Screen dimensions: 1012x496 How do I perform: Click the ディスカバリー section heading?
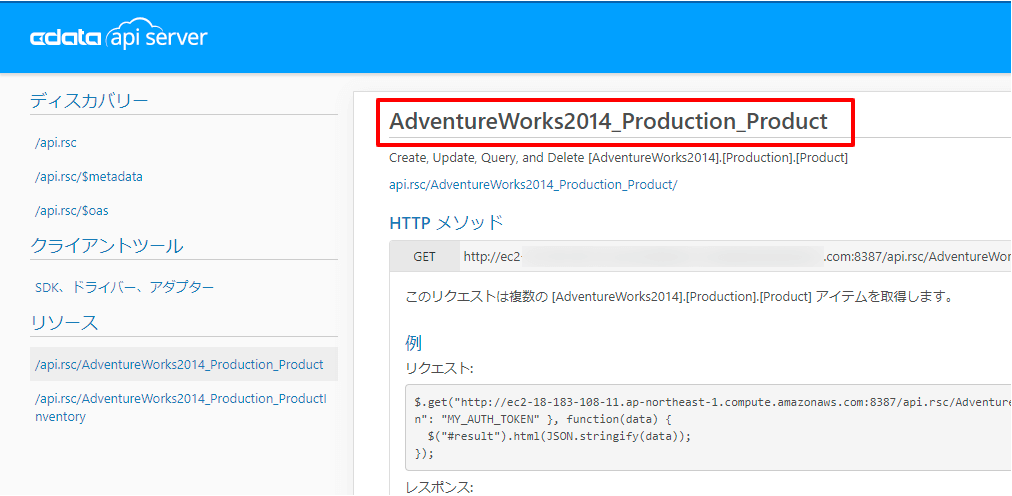[89, 100]
